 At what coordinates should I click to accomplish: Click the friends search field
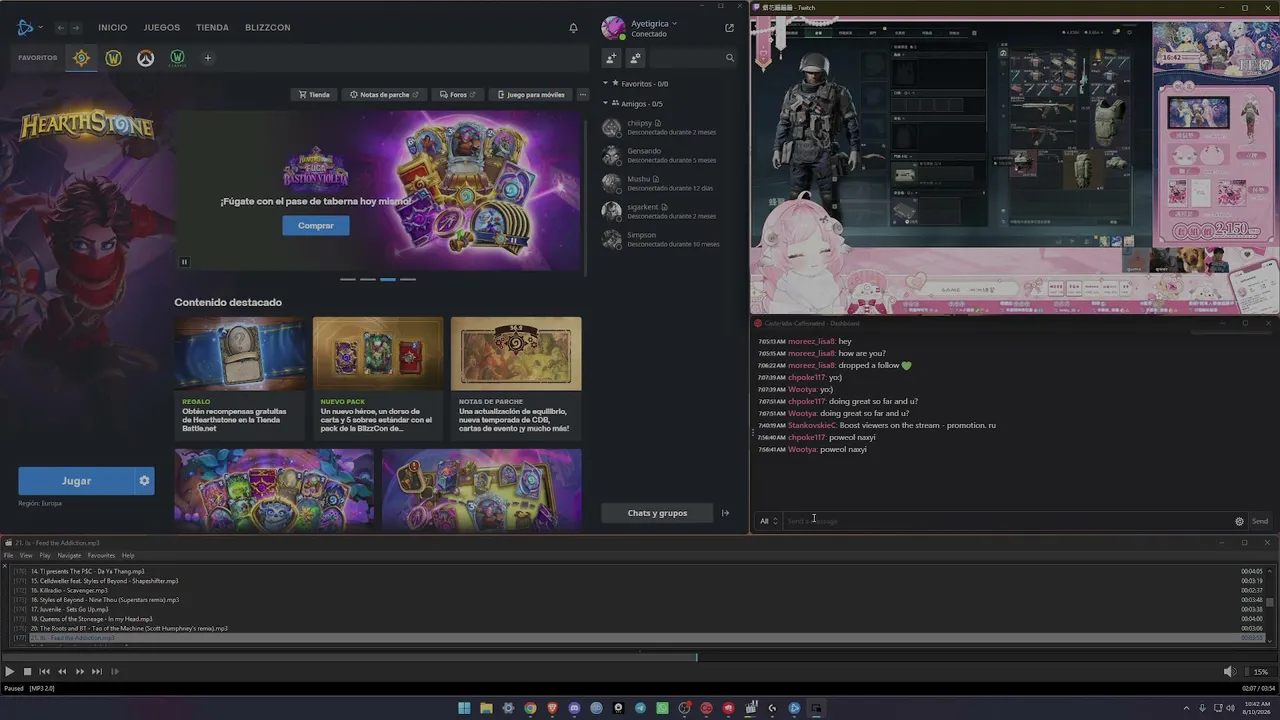[x=693, y=58]
